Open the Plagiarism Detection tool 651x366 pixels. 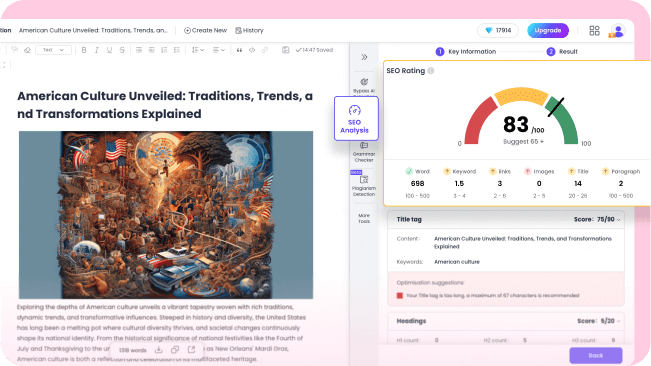(364, 185)
